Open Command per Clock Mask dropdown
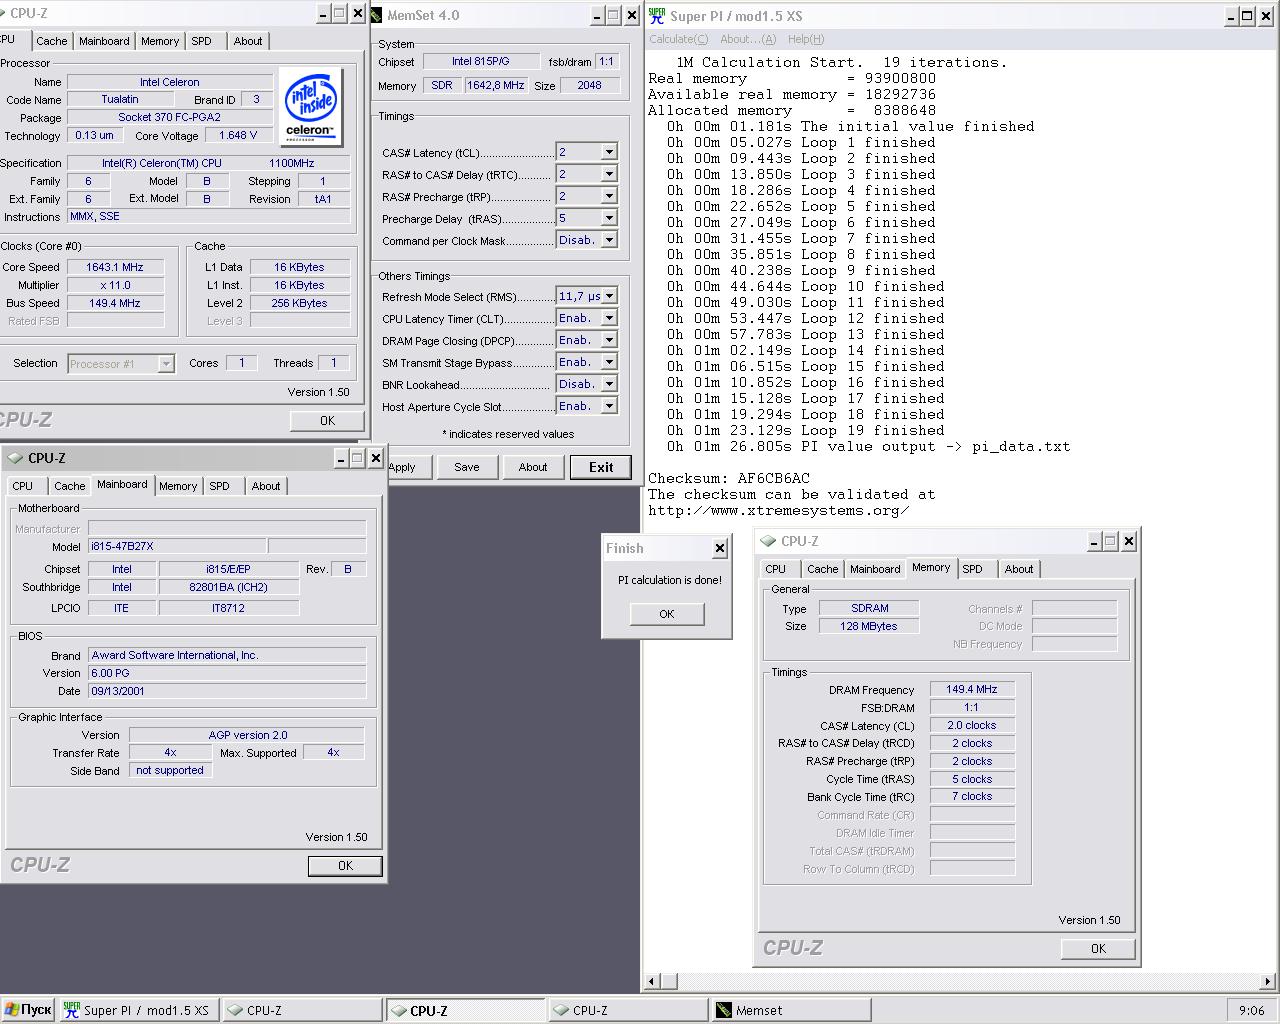The width and height of the screenshot is (1280, 1024). tap(609, 240)
